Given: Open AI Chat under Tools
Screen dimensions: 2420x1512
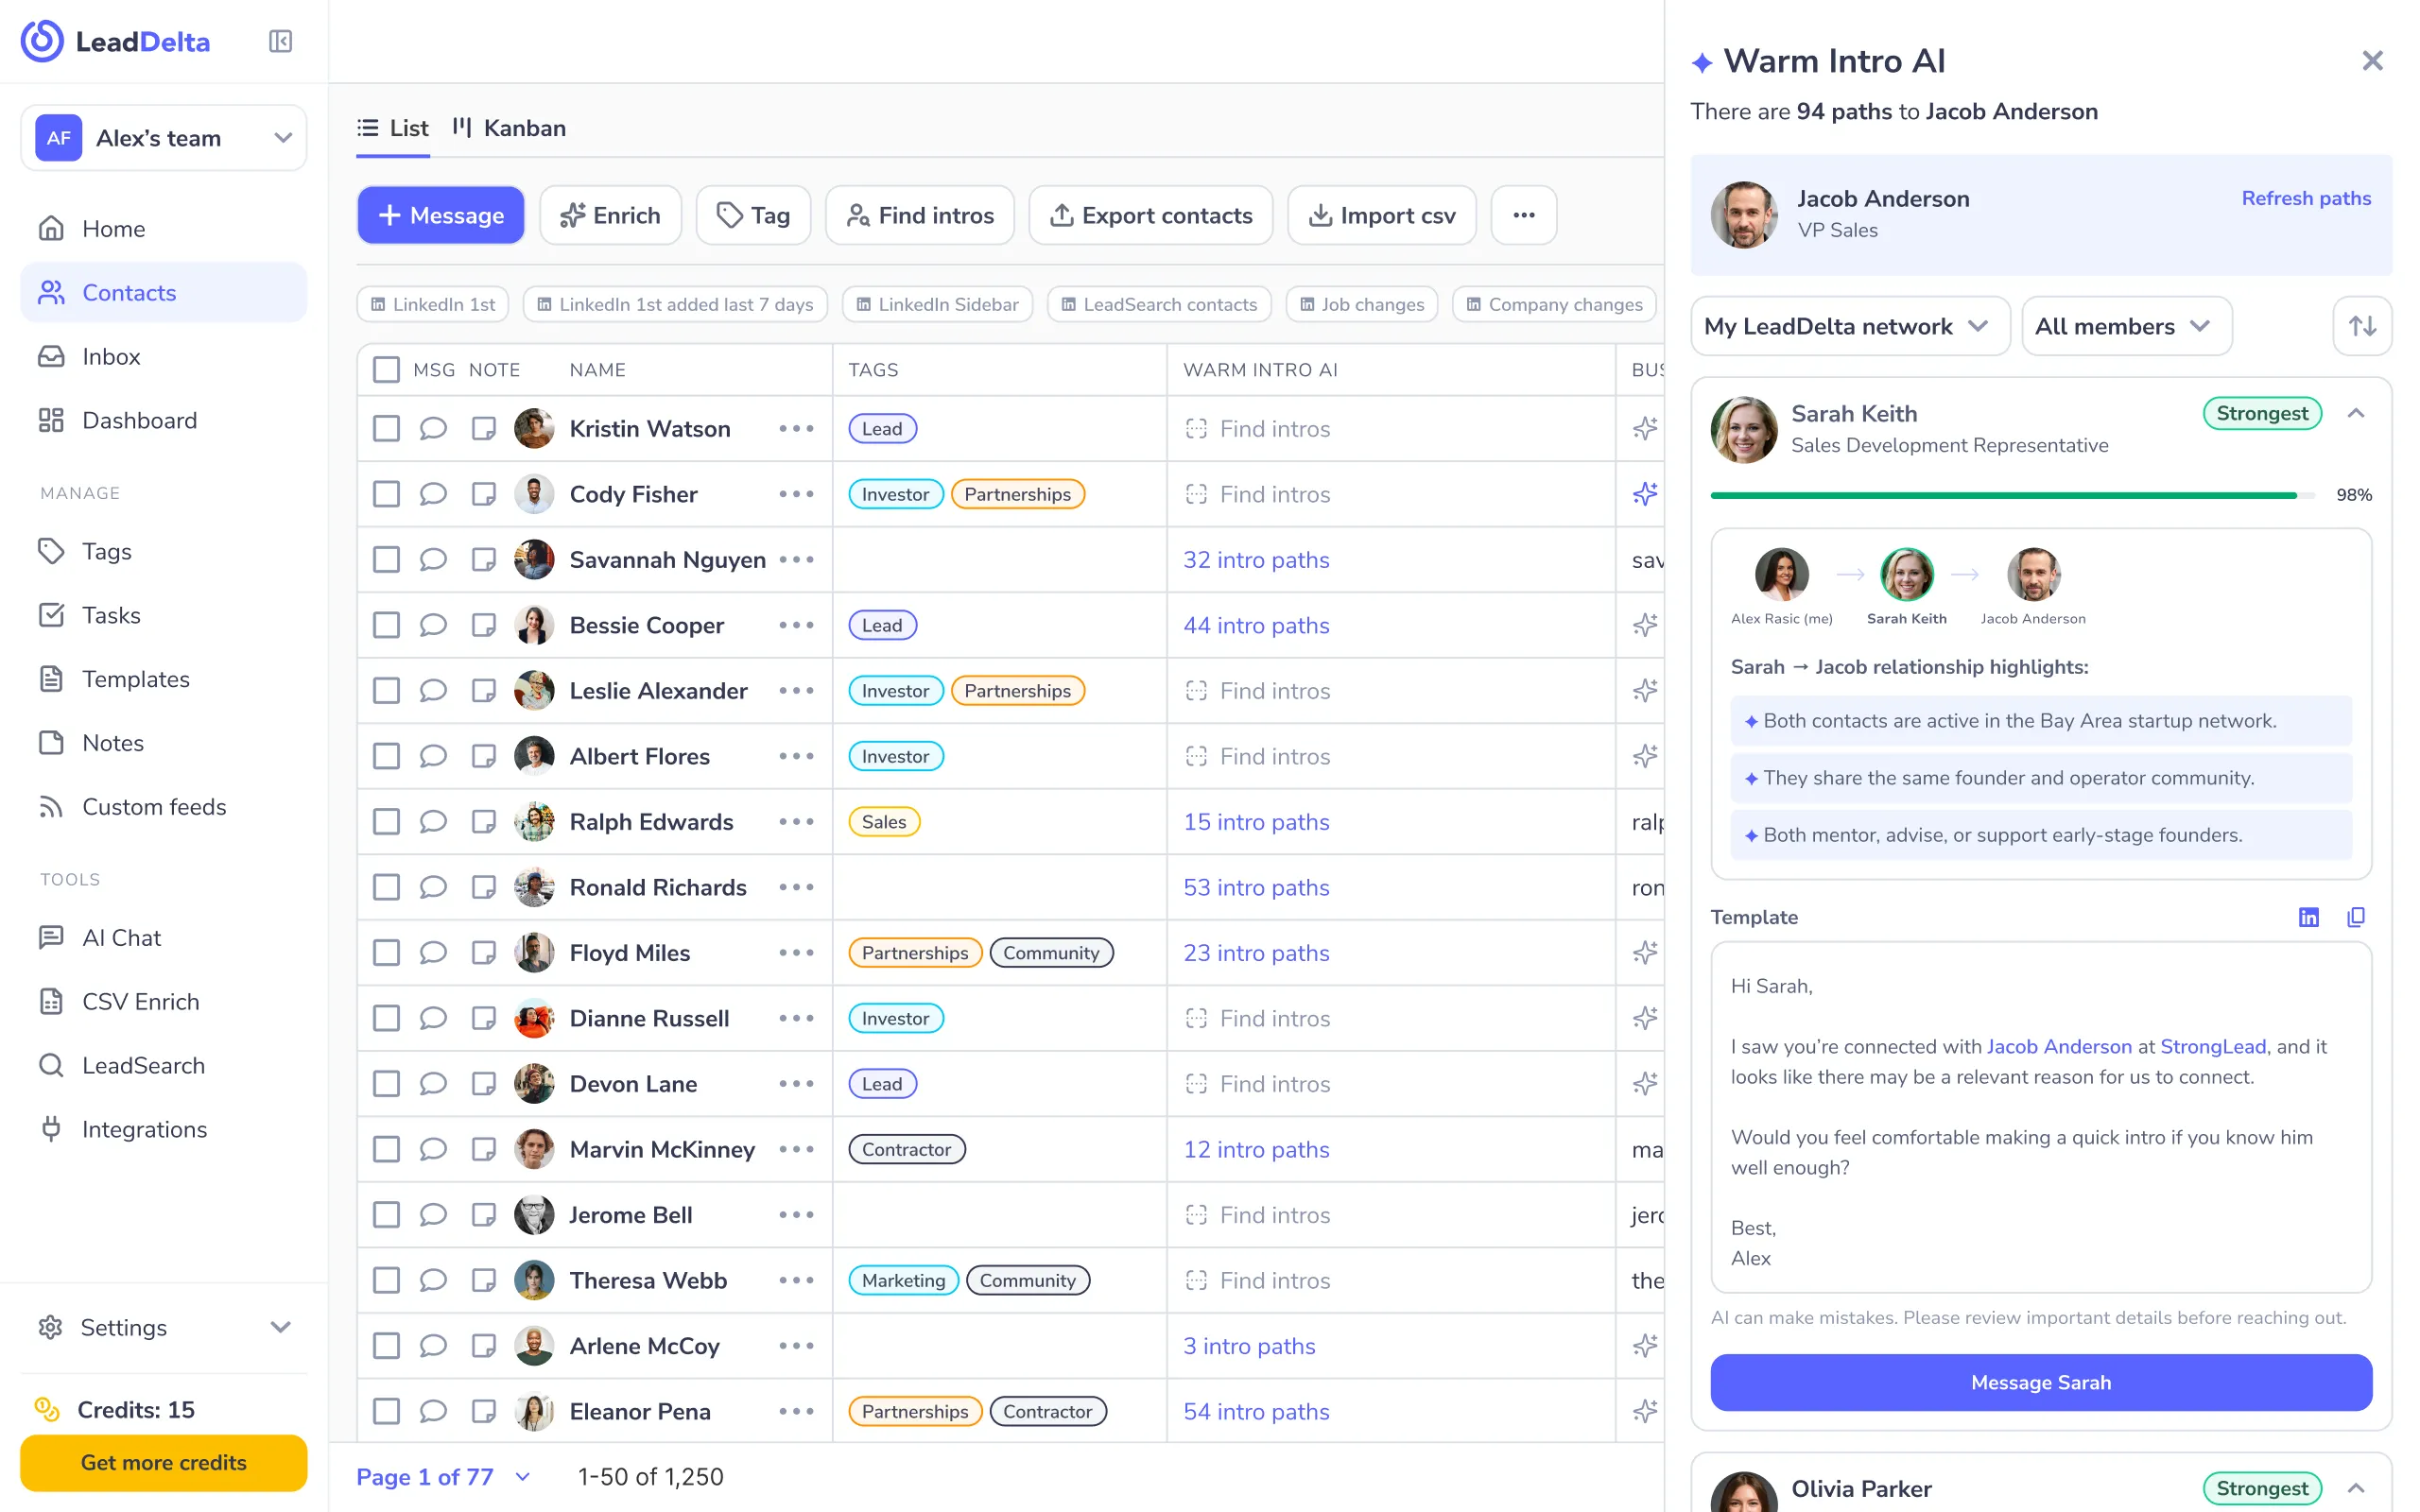Looking at the screenshot, I should tap(164, 938).
